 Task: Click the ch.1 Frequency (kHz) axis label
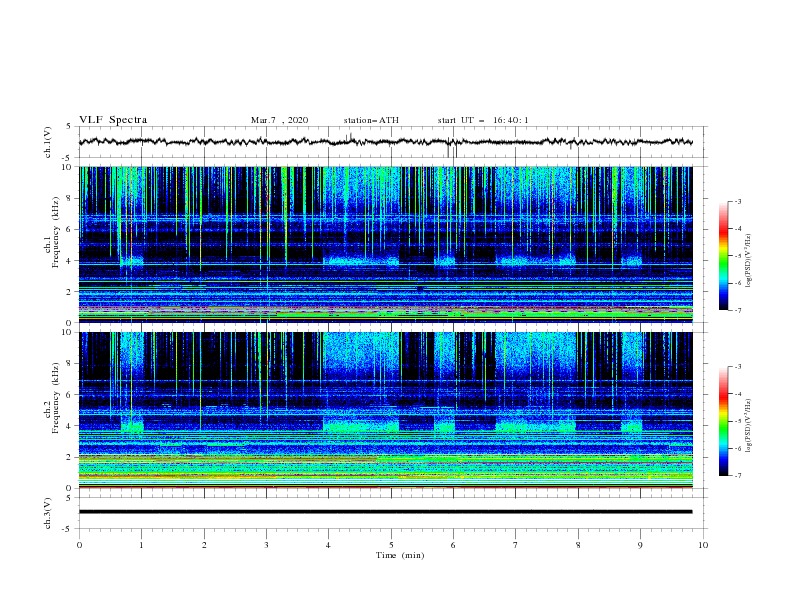click(52, 233)
